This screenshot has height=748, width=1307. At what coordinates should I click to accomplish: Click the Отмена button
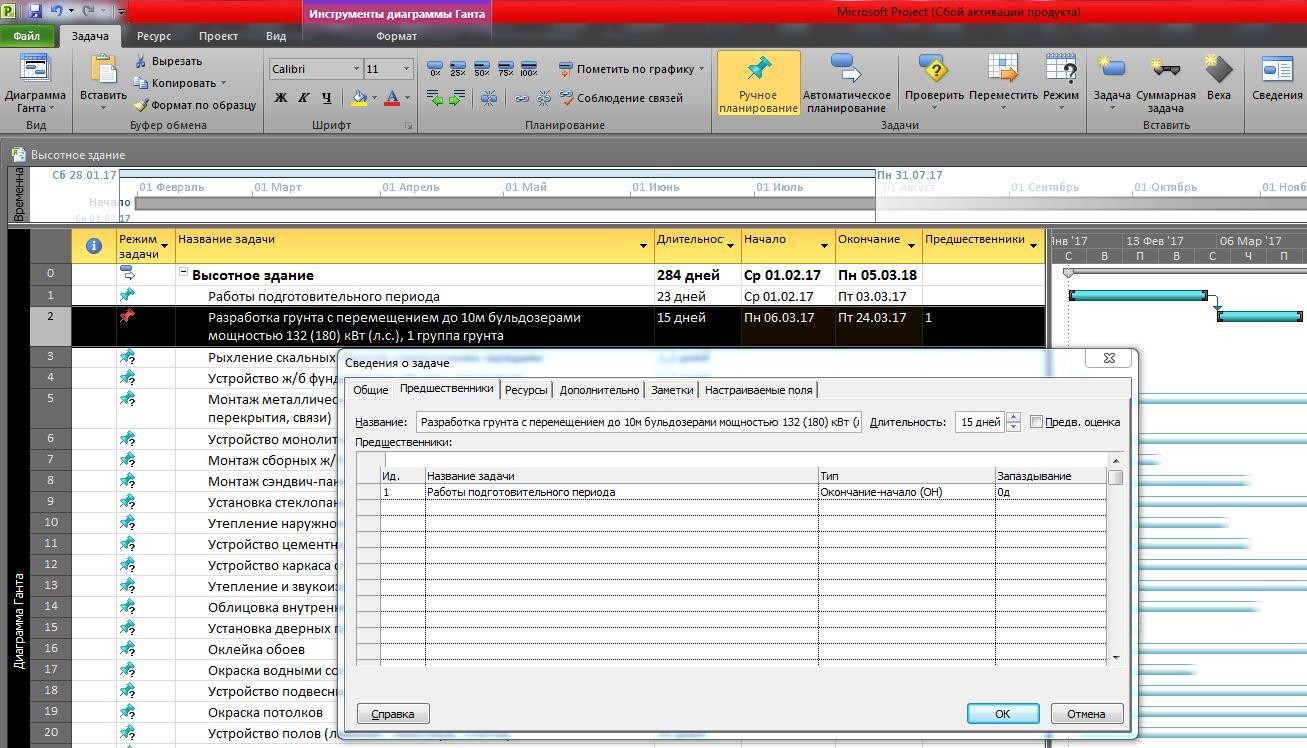[1086, 713]
